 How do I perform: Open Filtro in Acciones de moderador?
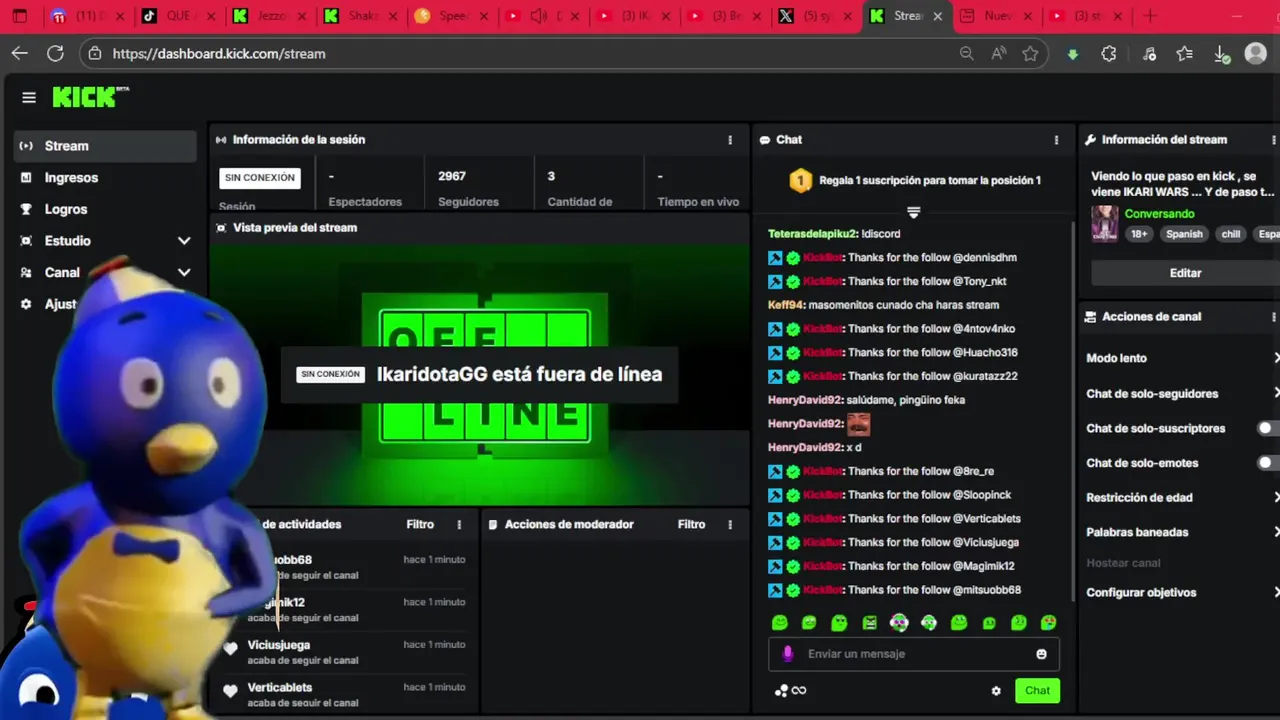[691, 524]
